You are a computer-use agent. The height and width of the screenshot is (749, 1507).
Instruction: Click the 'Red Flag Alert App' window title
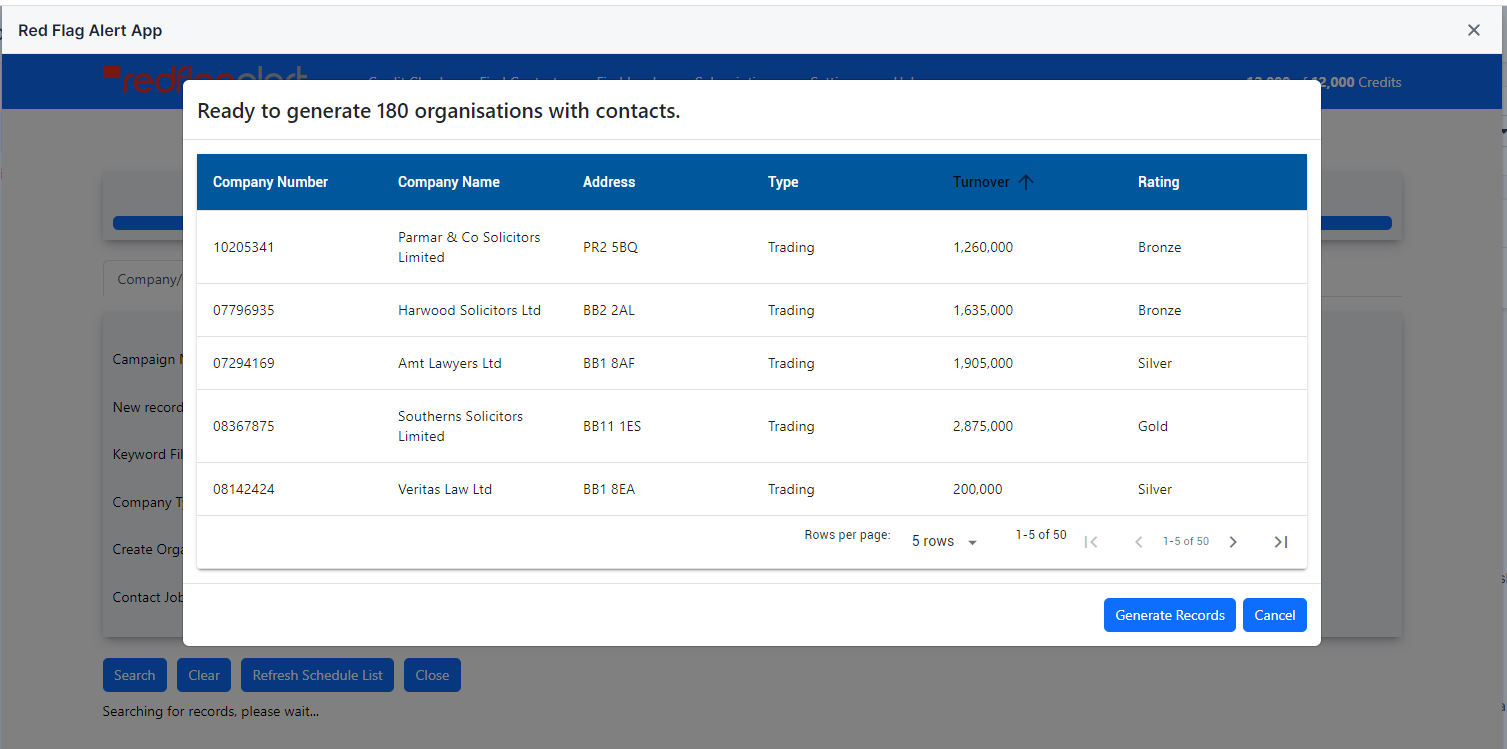point(90,30)
